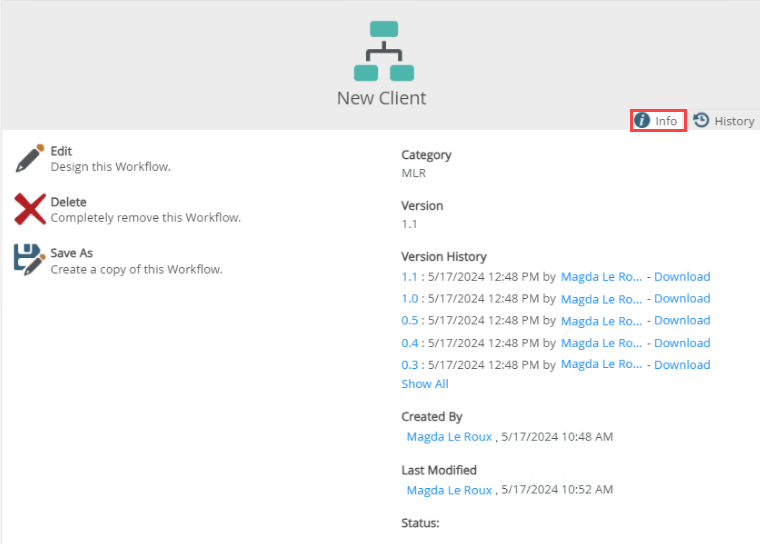Open Magda Le Roux under Created By
Screen dimensions: 760x544
(x=449, y=437)
